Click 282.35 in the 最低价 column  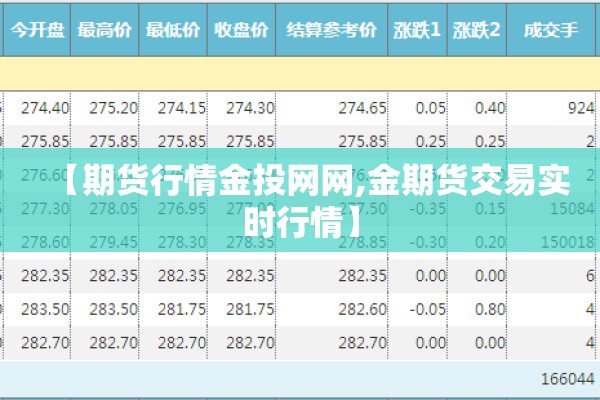(x=182, y=276)
